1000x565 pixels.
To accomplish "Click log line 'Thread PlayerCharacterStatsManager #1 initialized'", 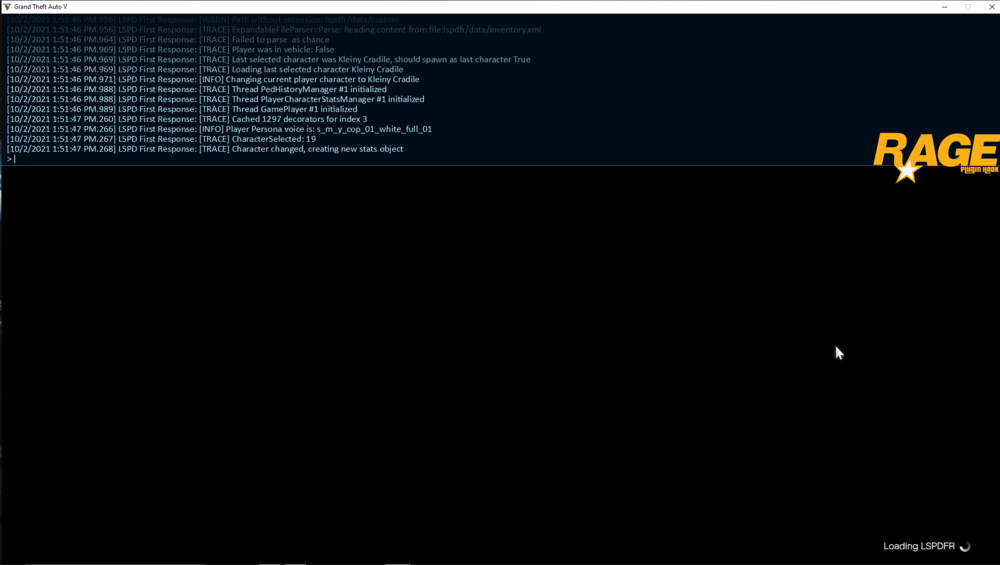I will pyautogui.click(x=216, y=99).
